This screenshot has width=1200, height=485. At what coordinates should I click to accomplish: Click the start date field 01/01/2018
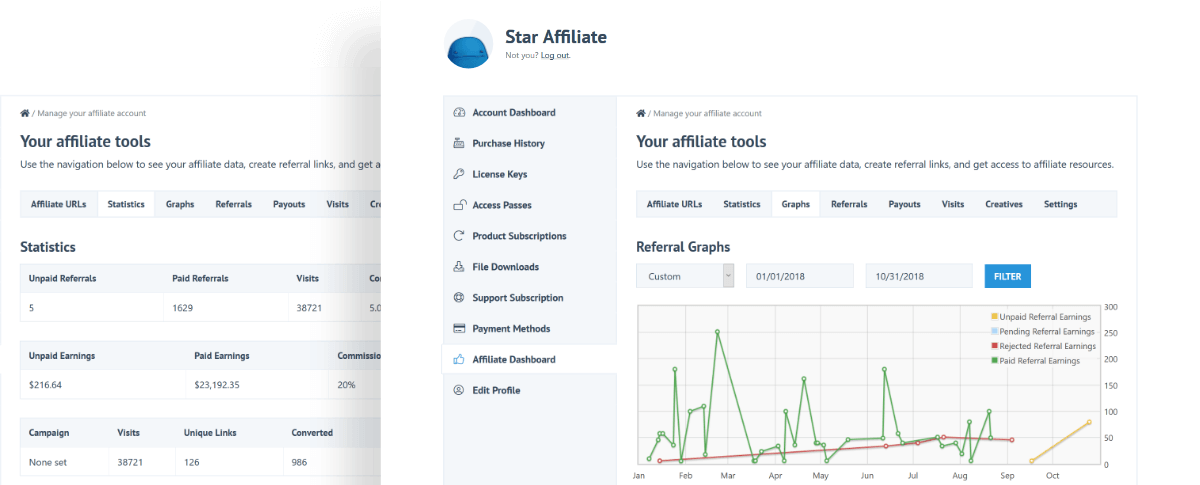tap(799, 276)
